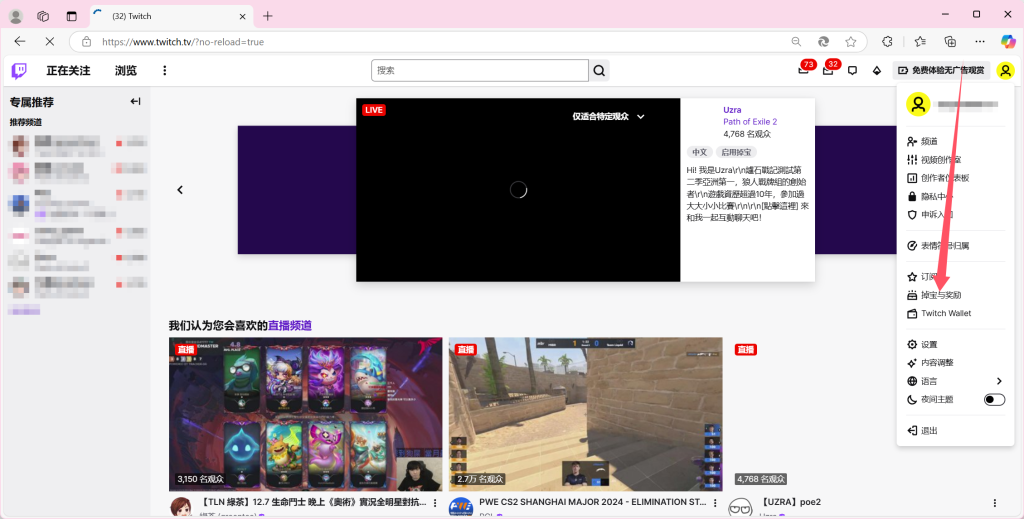The image size is (1024, 519).
Task: Open the browser collections icon
Action: click(x=950, y=41)
